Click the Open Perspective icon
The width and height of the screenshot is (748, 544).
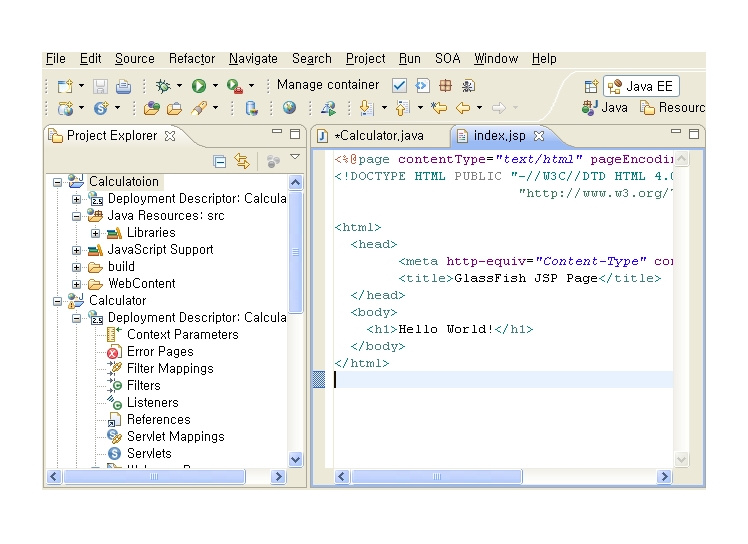591,86
